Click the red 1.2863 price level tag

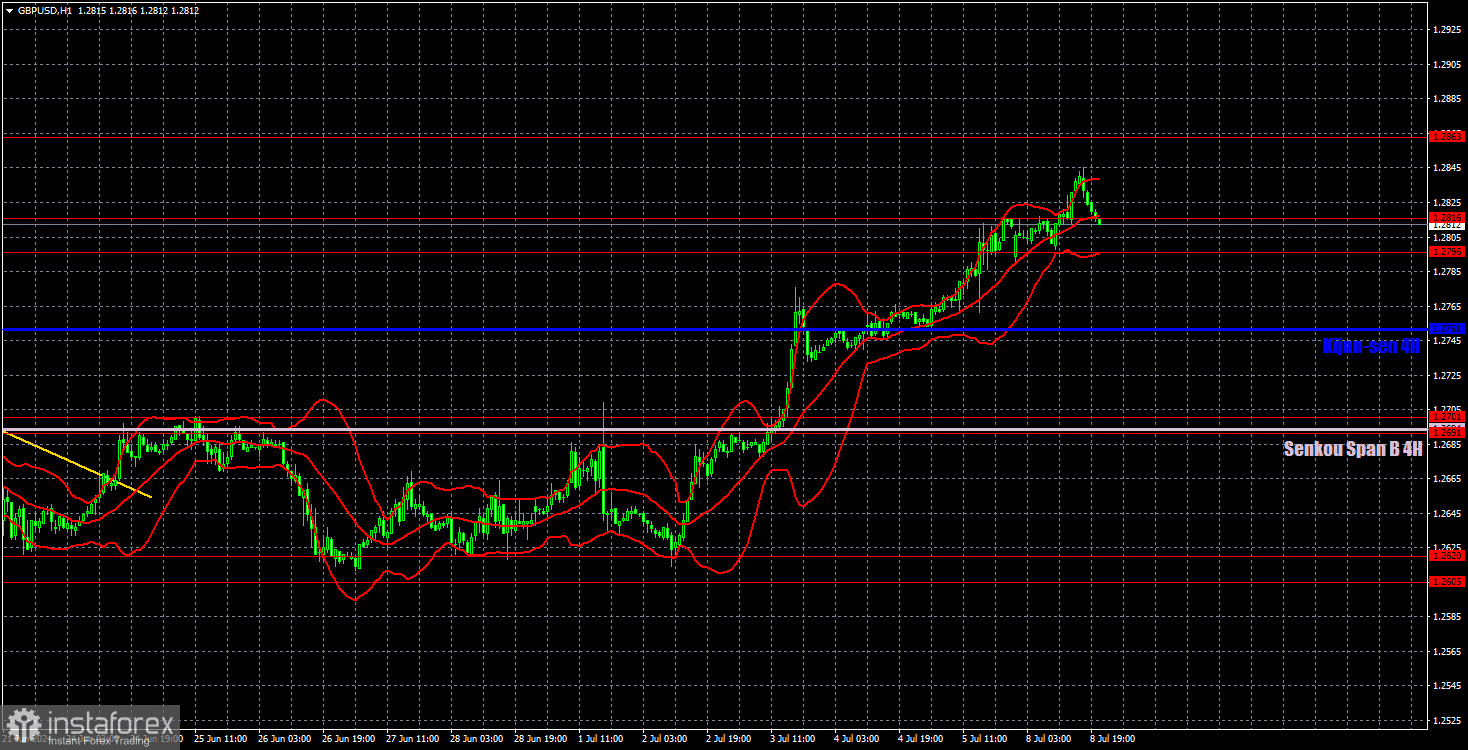point(1446,136)
